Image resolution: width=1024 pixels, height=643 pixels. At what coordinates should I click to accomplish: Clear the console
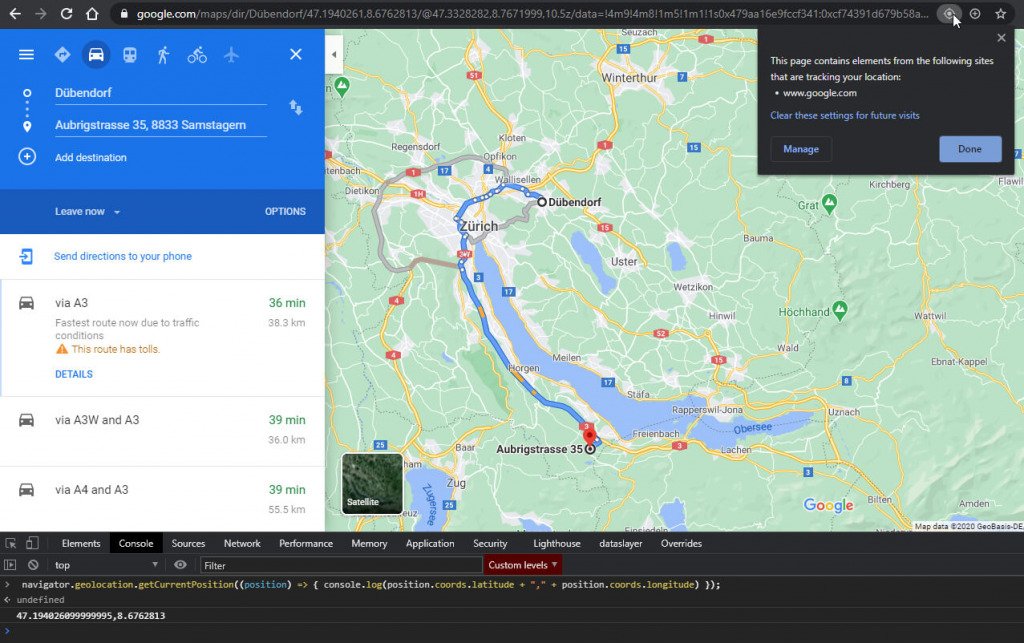click(33, 565)
